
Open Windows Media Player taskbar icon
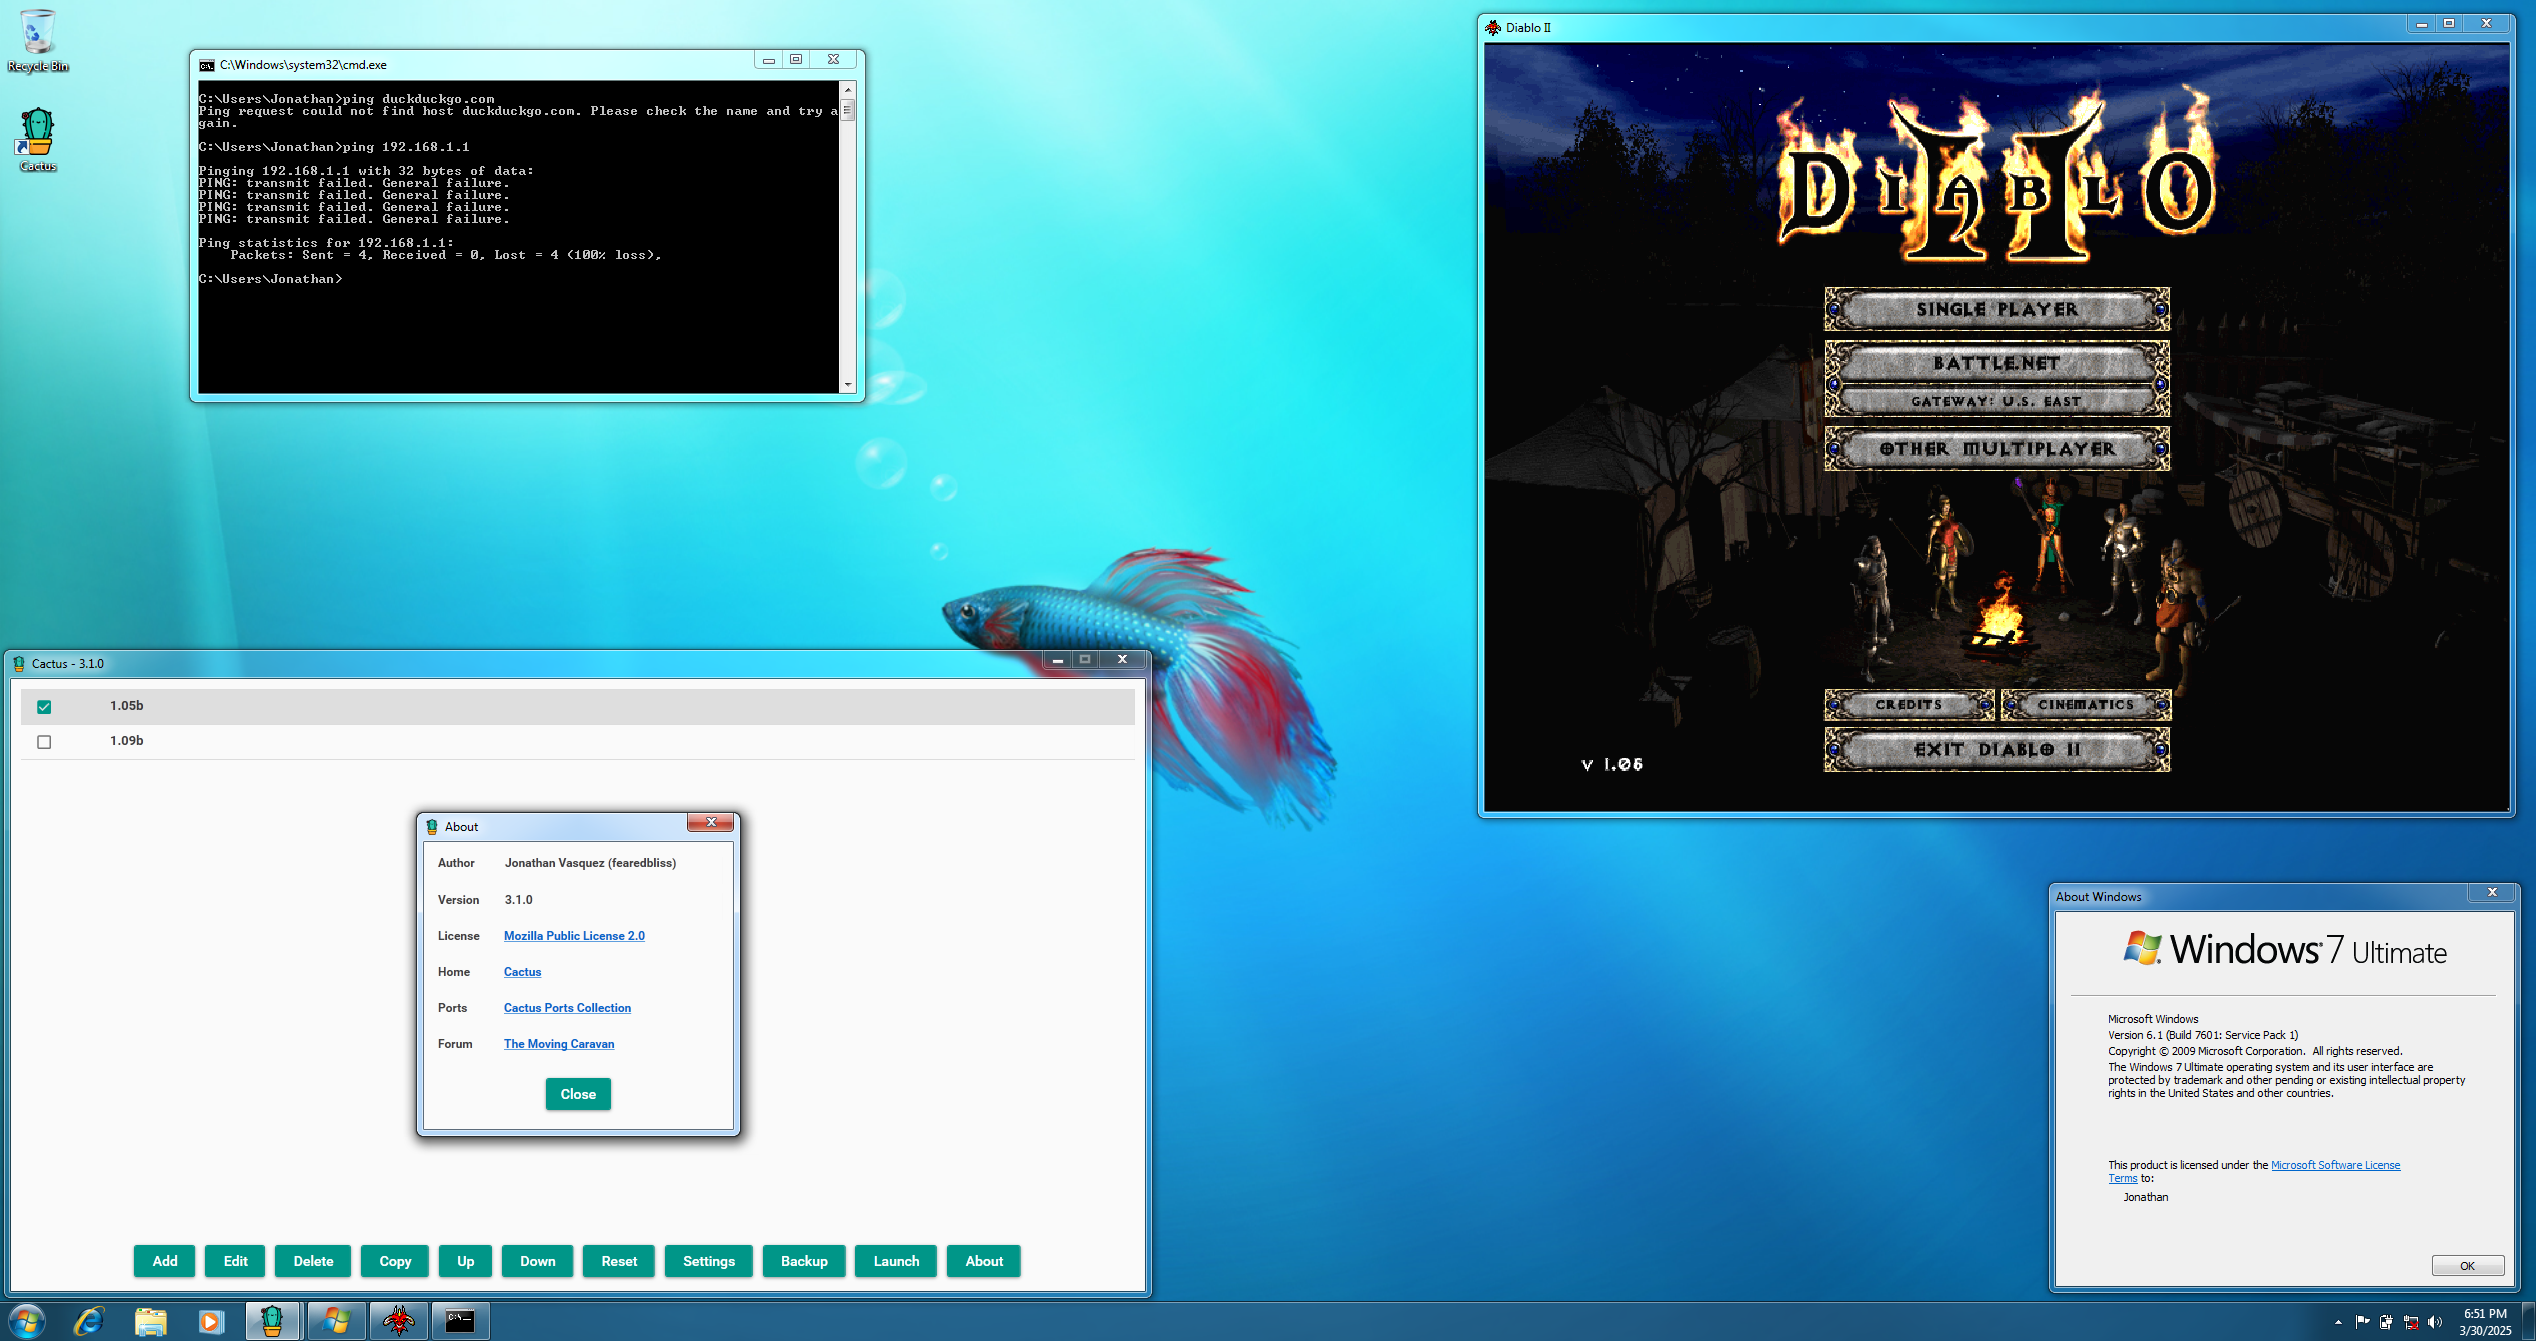point(211,1321)
